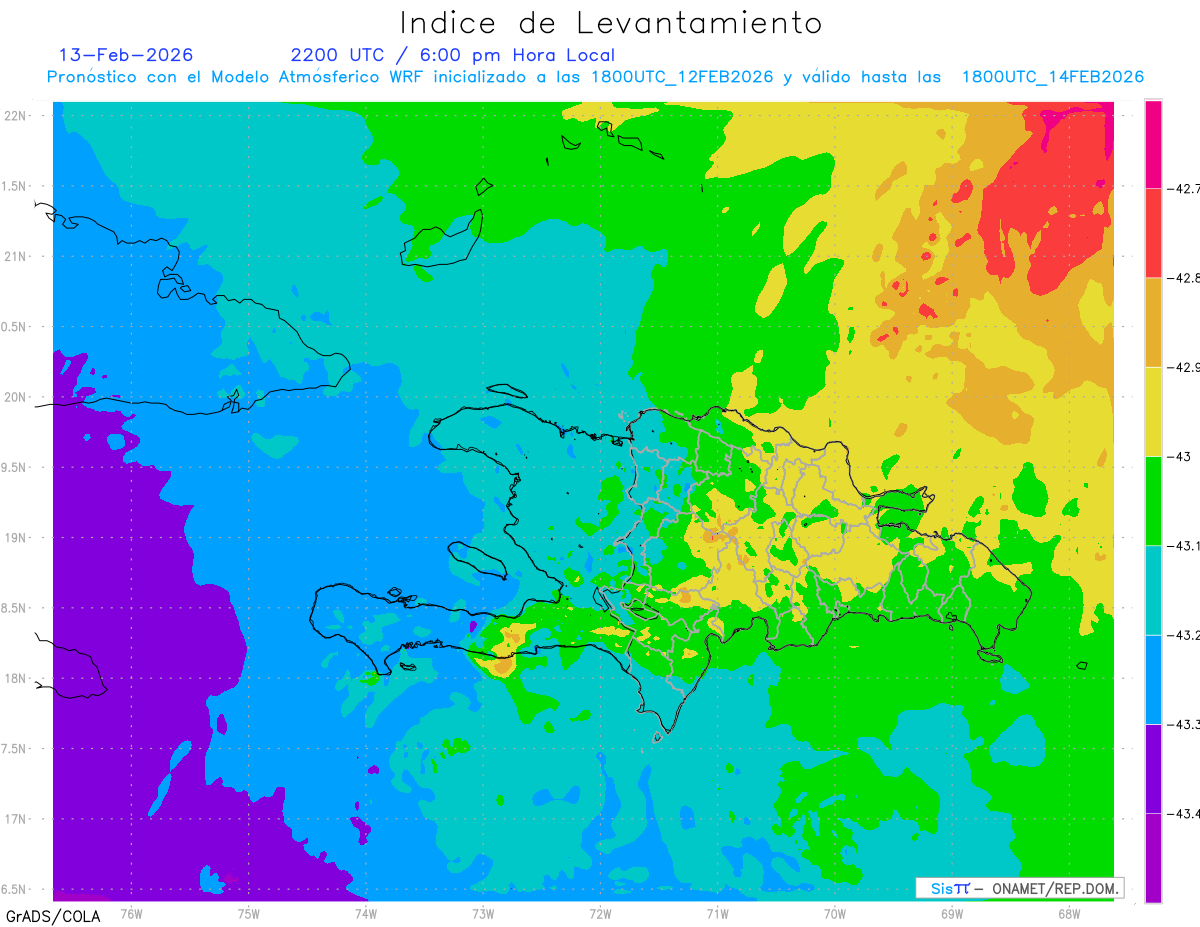Screen dimensions: 1200x927
Task: Click the legend value '-43.2'
Action: click(1184, 635)
